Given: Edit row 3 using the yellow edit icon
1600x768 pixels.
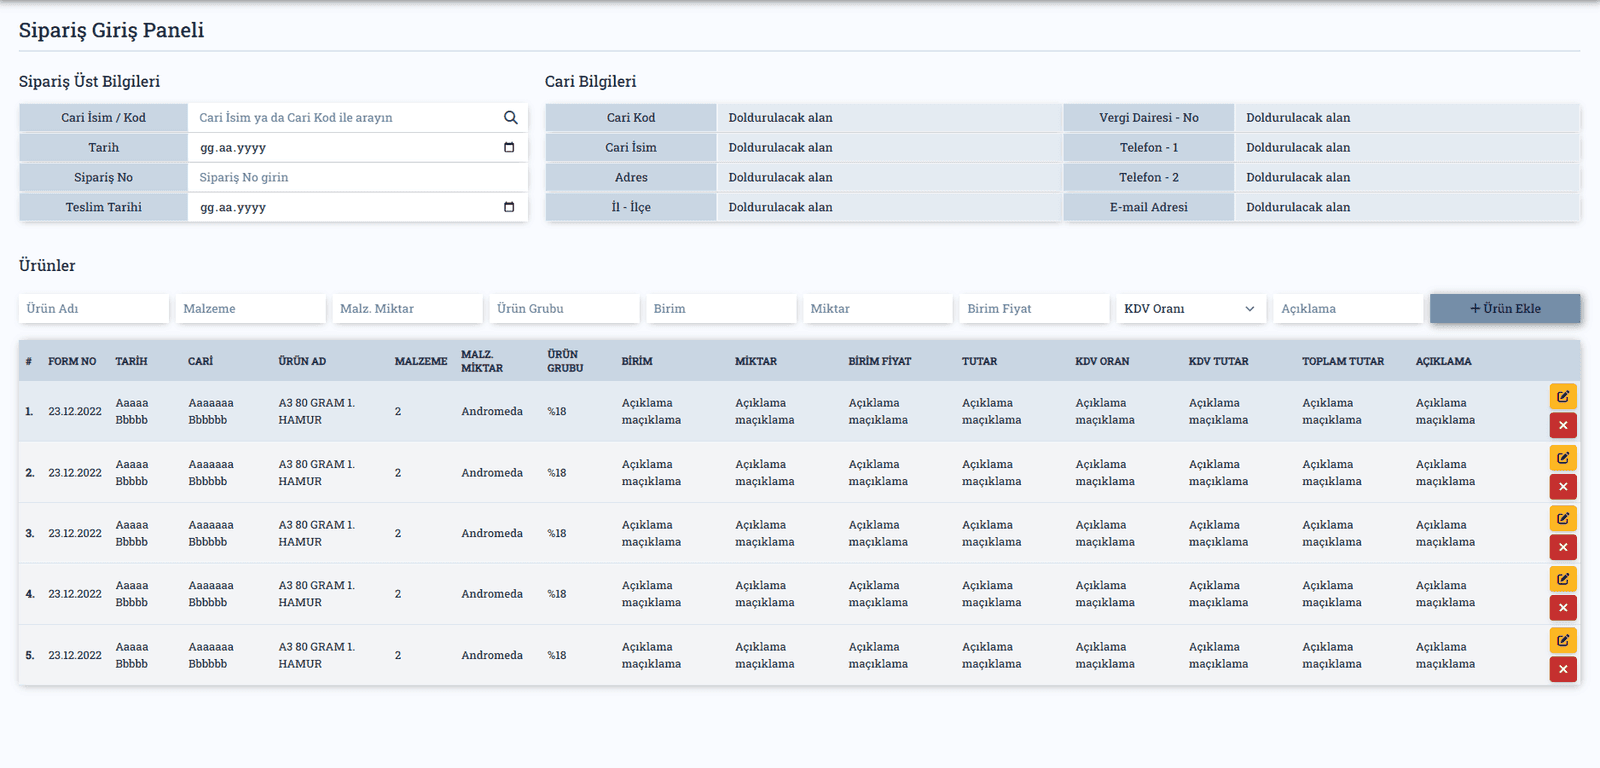Looking at the screenshot, I should 1563,518.
